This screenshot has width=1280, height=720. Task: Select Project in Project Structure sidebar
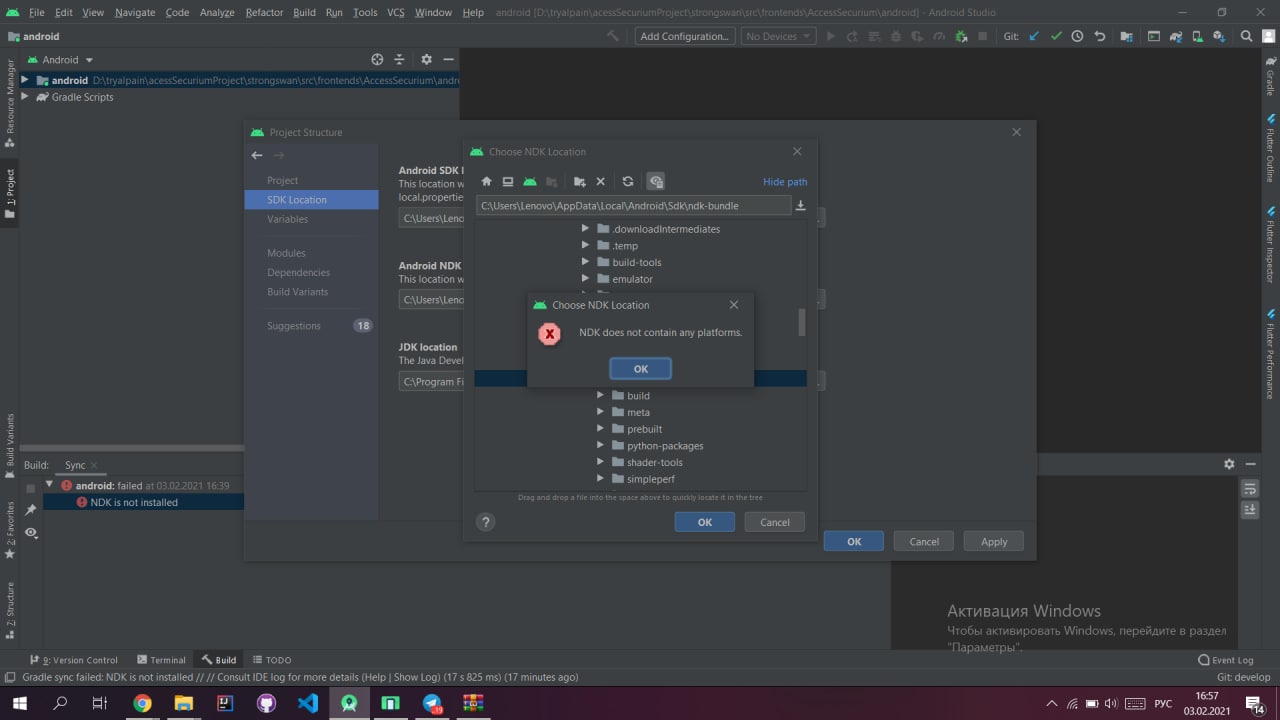point(283,180)
